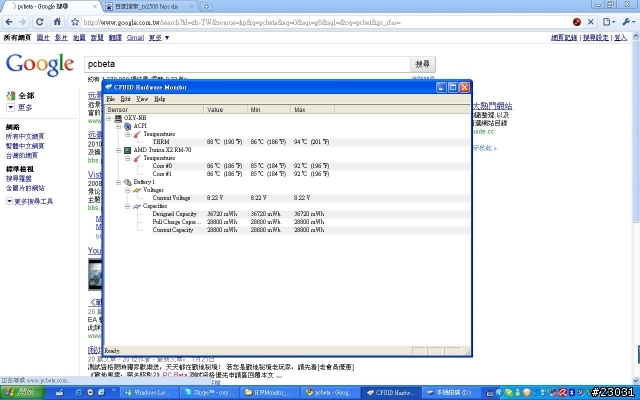Open the Windows Live taskbar button
The width and height of the screenshot is (640, 400).
coord(150,393)
